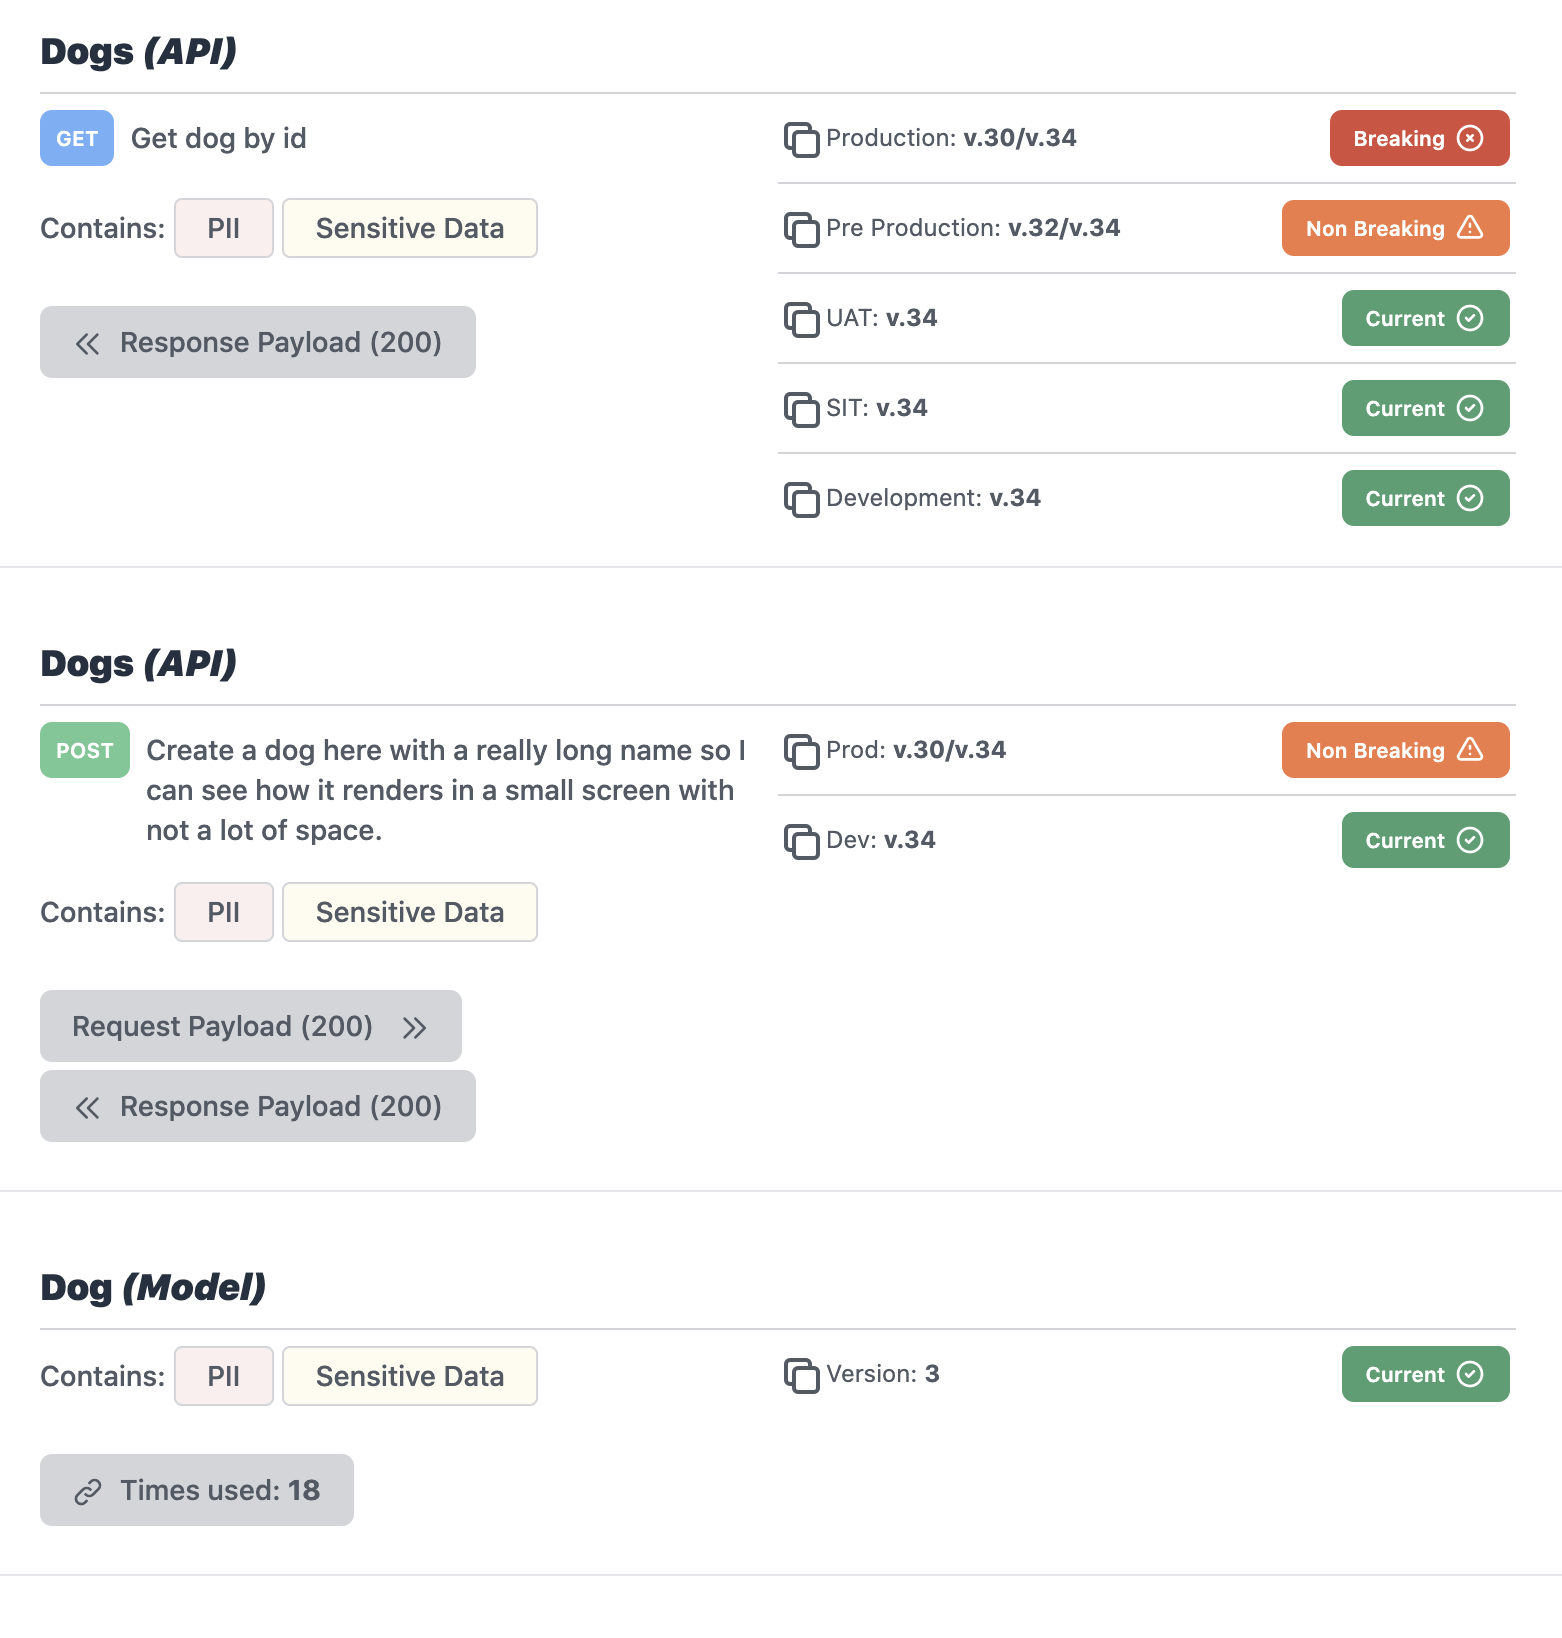Click the copy icon next to Development v.34
Image resolution: width=1562 pixels, height=1638 pixels.
point(801,498)
